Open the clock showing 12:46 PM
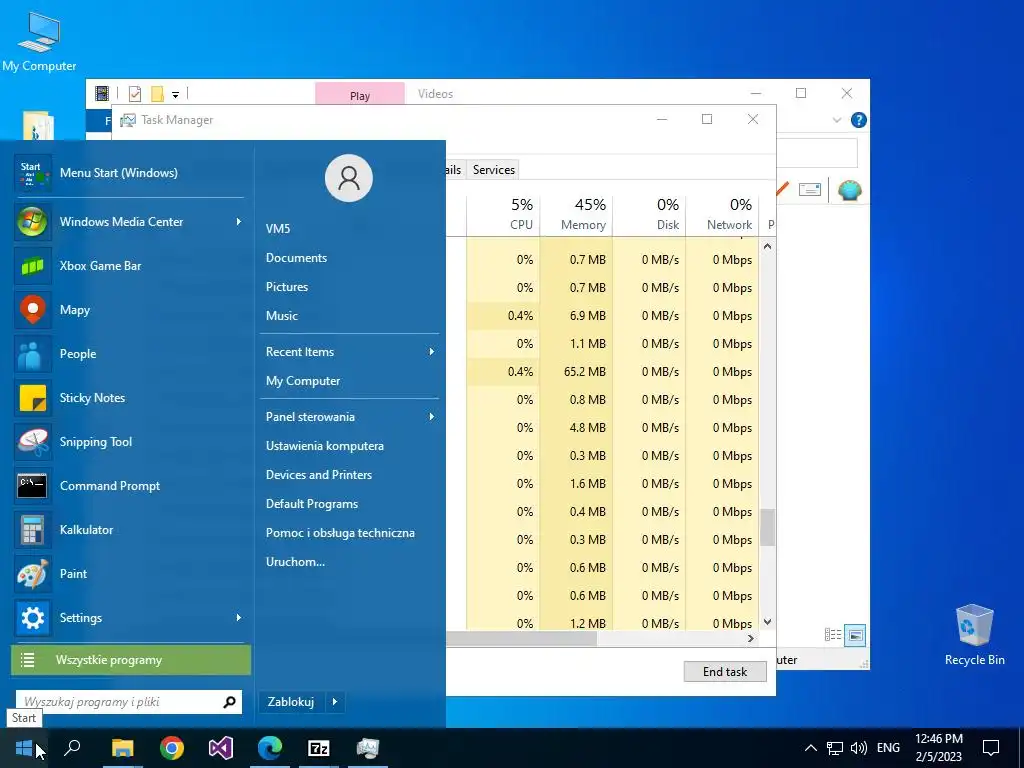The image size is (1024, 768). [x=938, y=748]
